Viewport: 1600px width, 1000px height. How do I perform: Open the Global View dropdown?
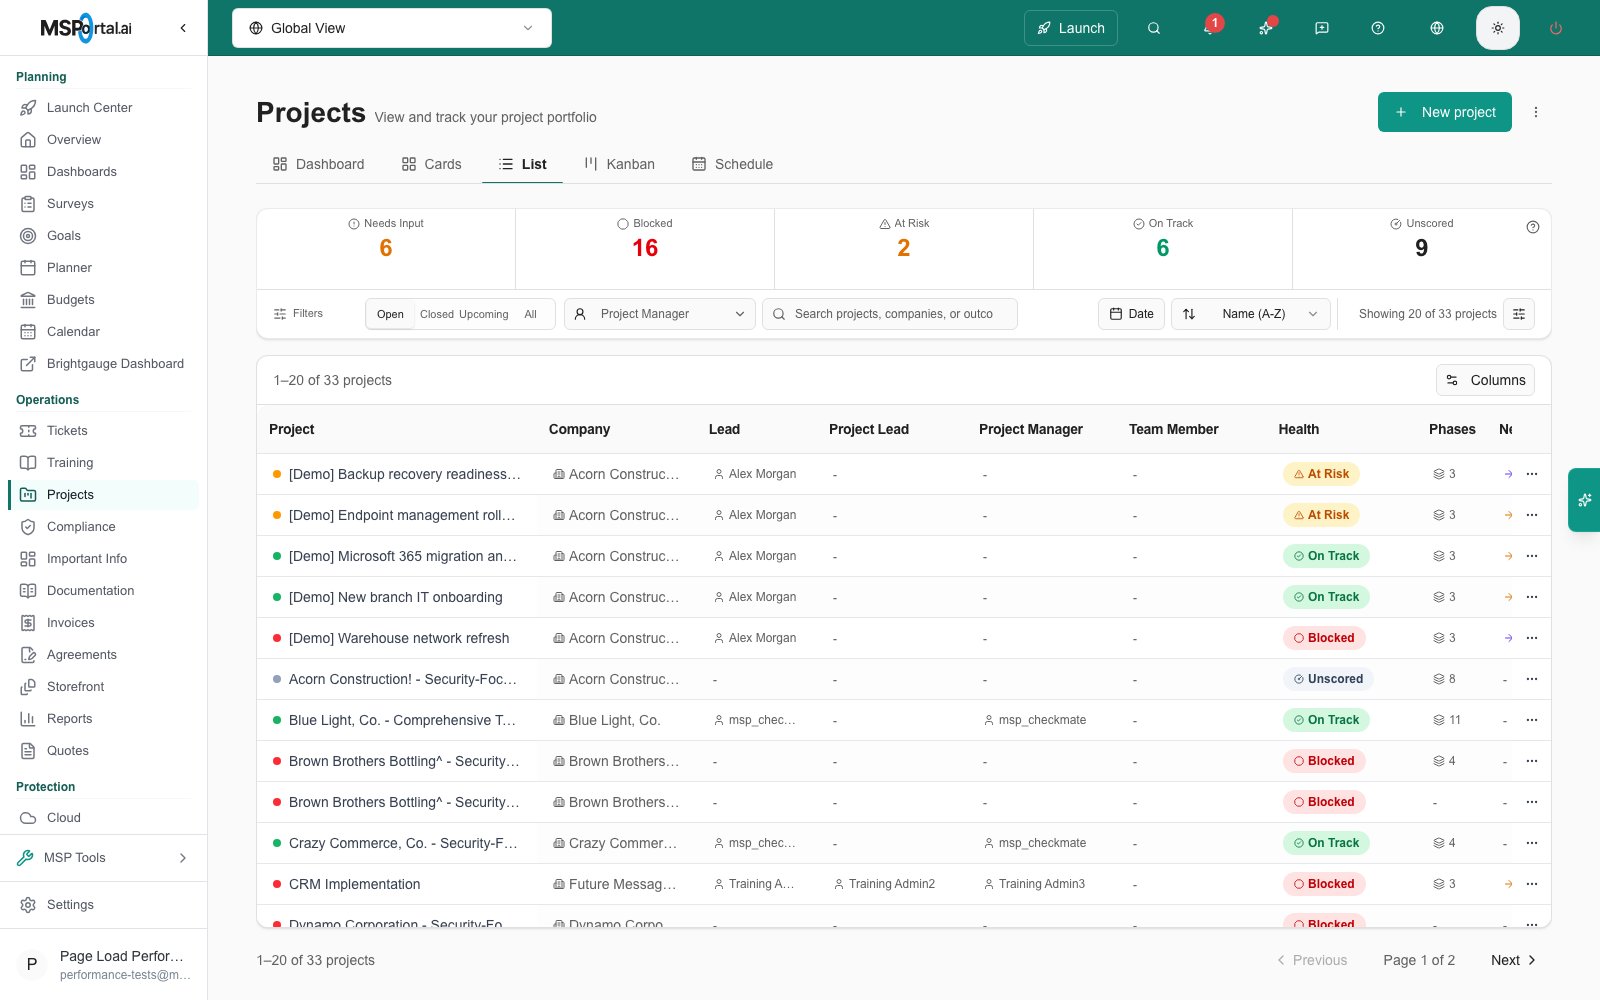392,28
